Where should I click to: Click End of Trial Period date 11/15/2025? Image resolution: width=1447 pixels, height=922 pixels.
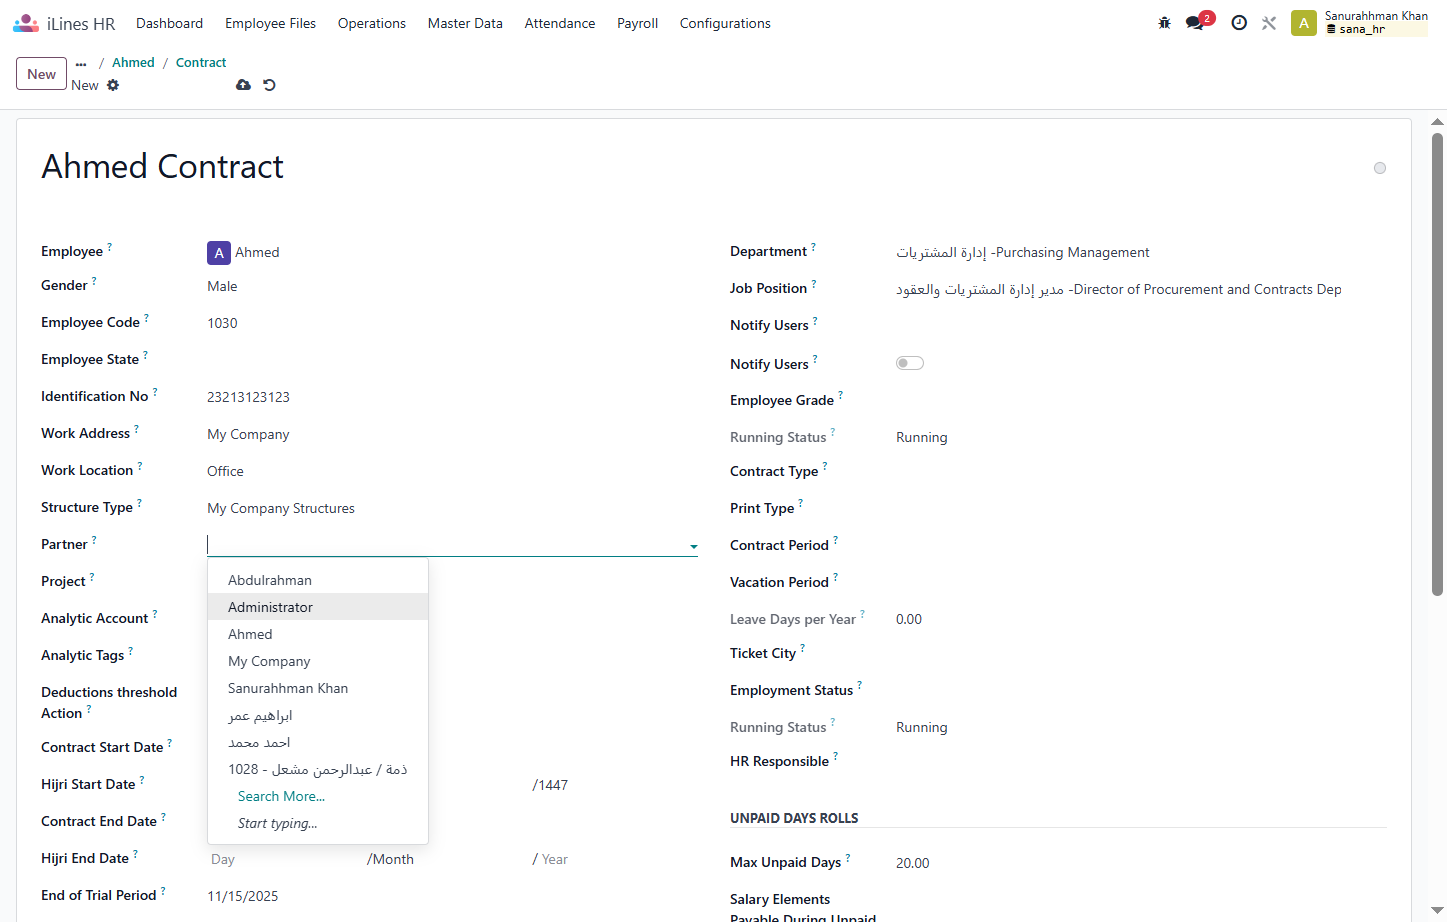tap(243, 896)
